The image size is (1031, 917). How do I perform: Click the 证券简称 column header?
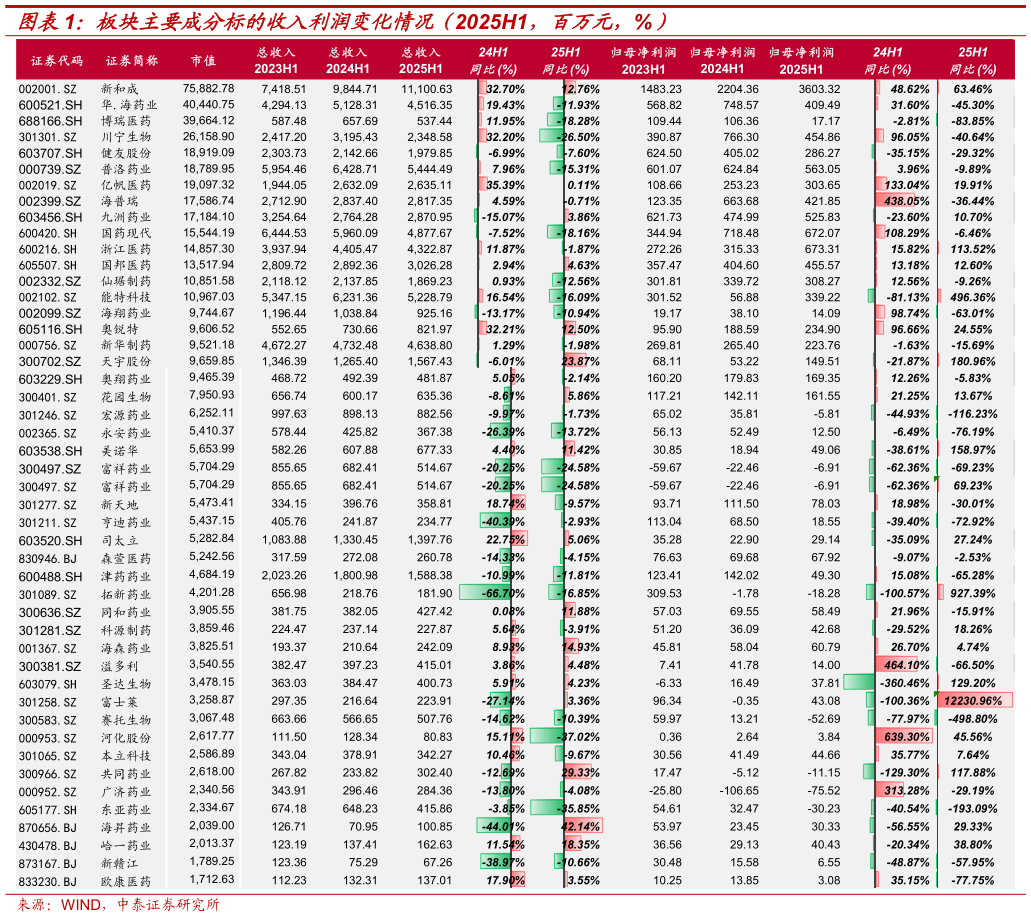click(x=131, y=60)
